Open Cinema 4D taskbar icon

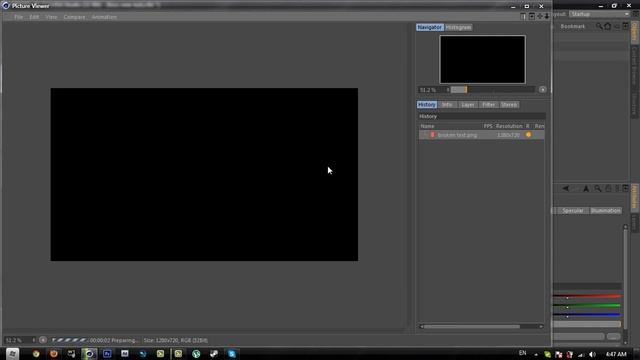tap(89, 354)
